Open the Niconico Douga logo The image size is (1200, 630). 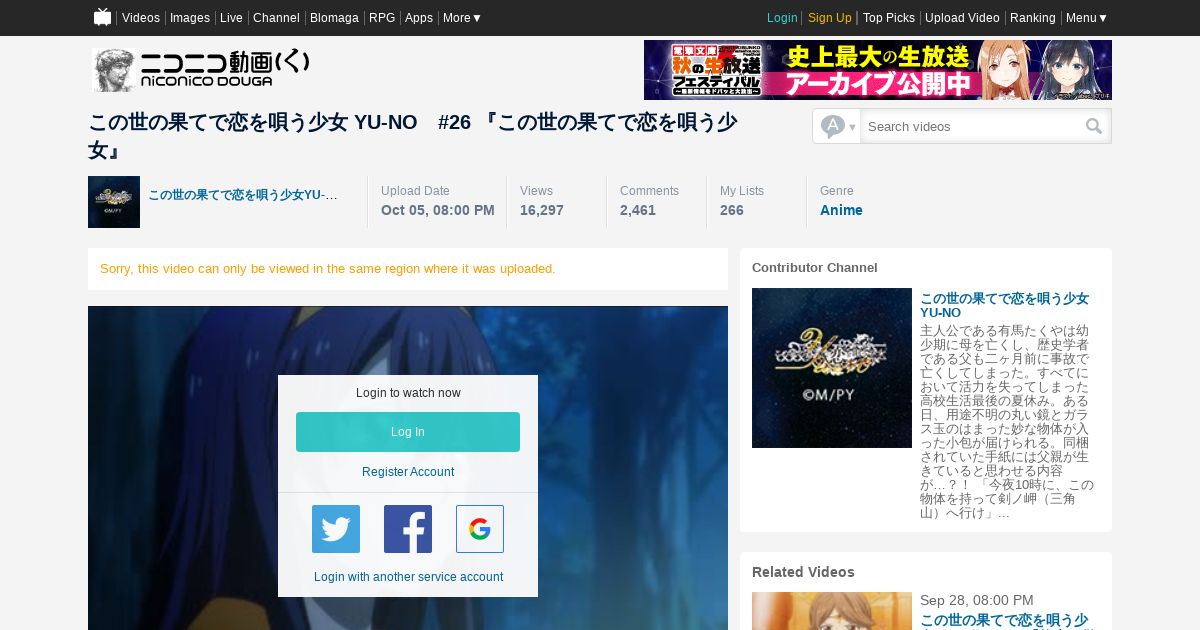pos(201,70)
